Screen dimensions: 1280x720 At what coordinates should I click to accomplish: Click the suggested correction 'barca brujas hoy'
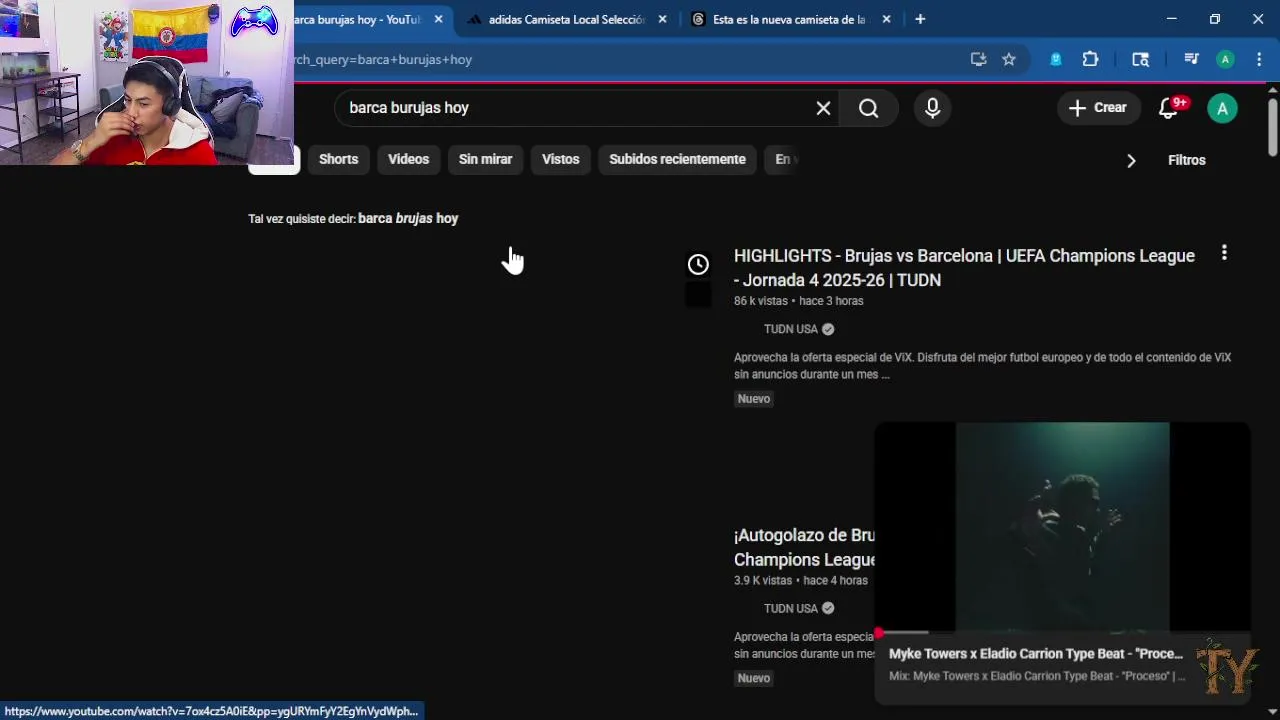(408, 218)
